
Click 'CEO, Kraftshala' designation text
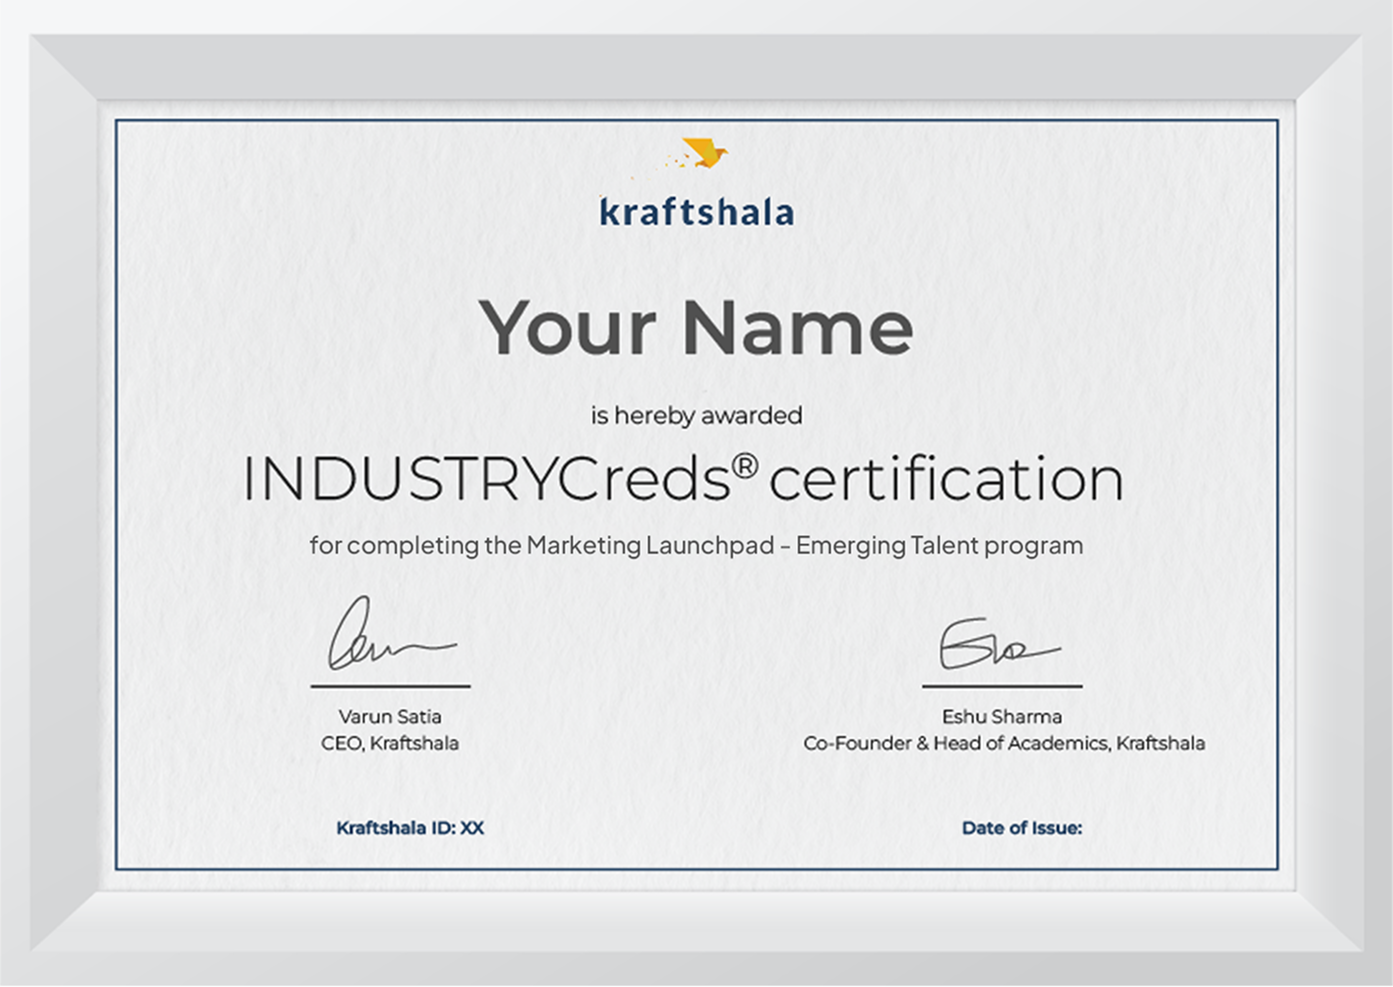390,743
